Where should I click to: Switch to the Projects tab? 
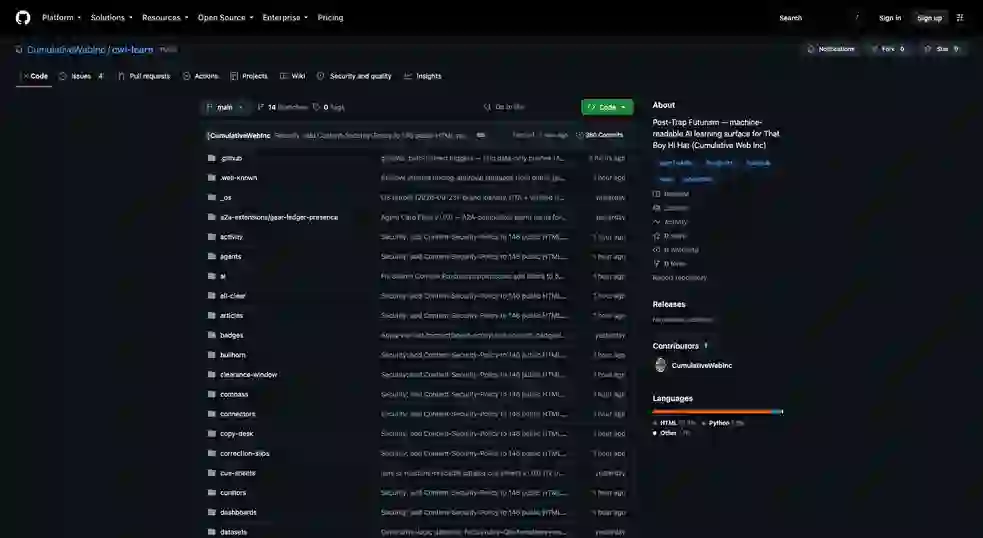(x=249, y=76)
